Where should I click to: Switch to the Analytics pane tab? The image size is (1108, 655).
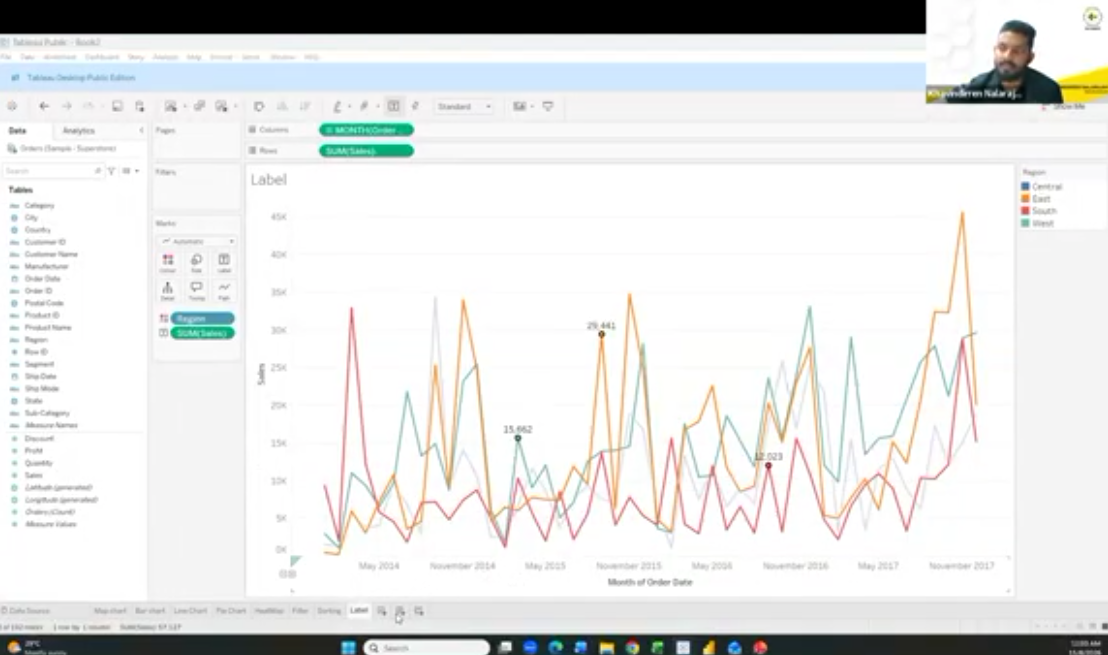pyautogui.click(x=78, y=131)
